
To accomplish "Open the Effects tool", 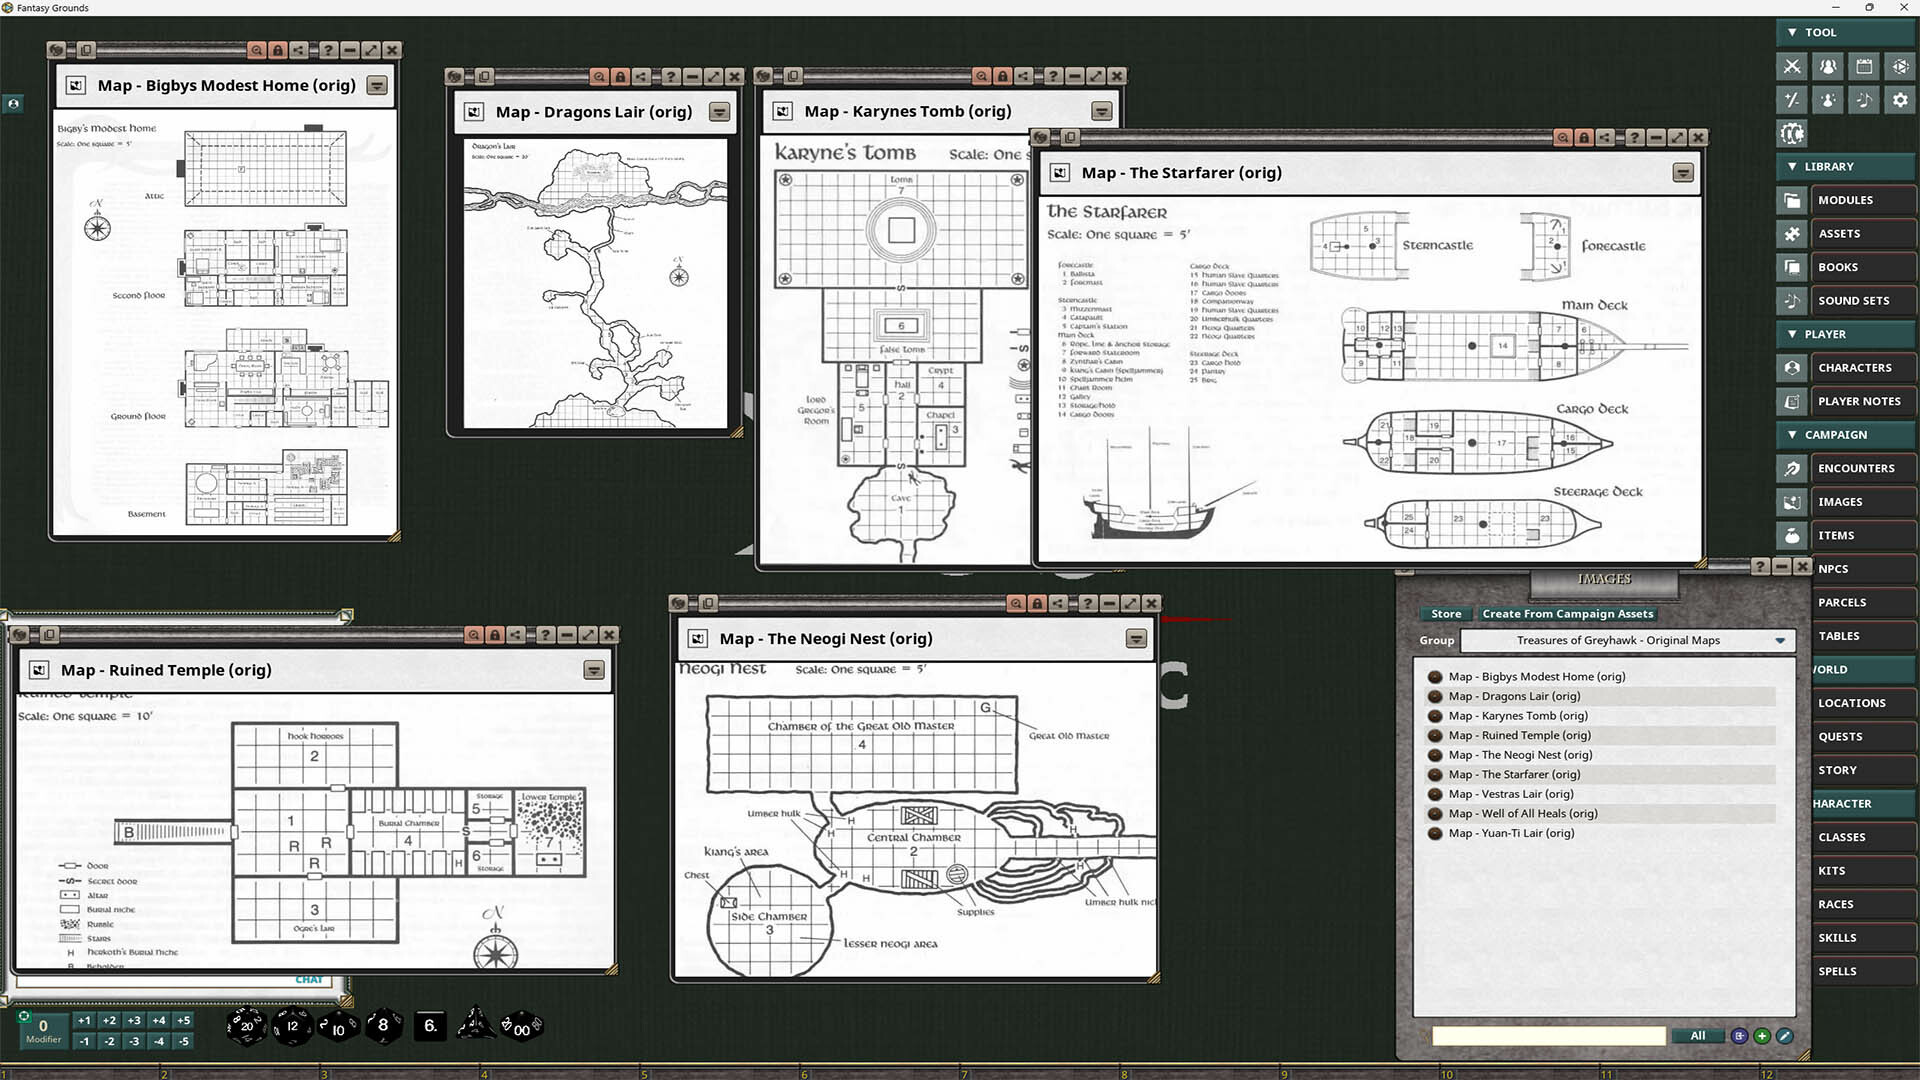I will click(1828, 100).
